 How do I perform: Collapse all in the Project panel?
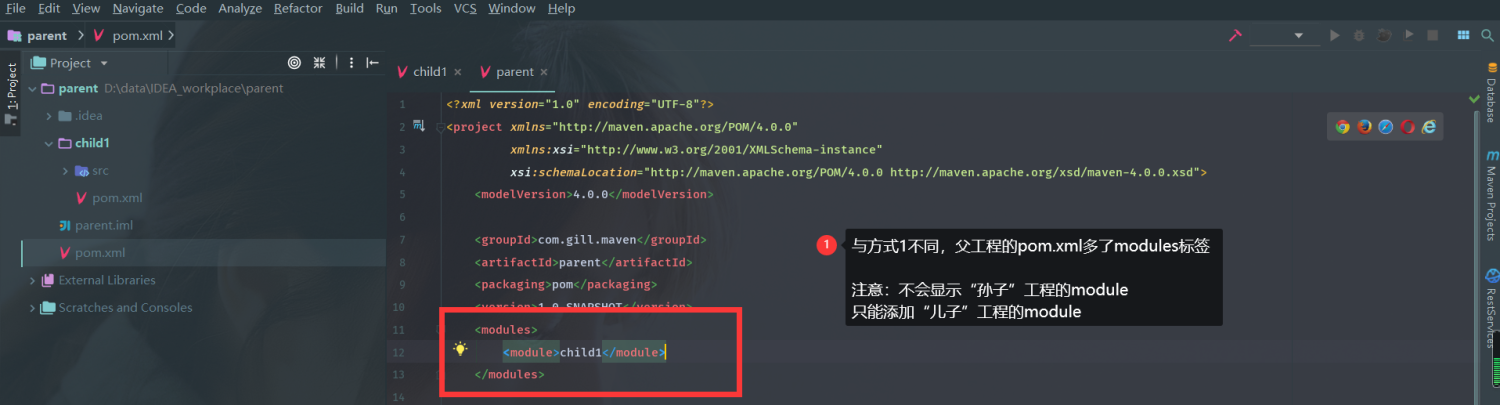point(320,62)
